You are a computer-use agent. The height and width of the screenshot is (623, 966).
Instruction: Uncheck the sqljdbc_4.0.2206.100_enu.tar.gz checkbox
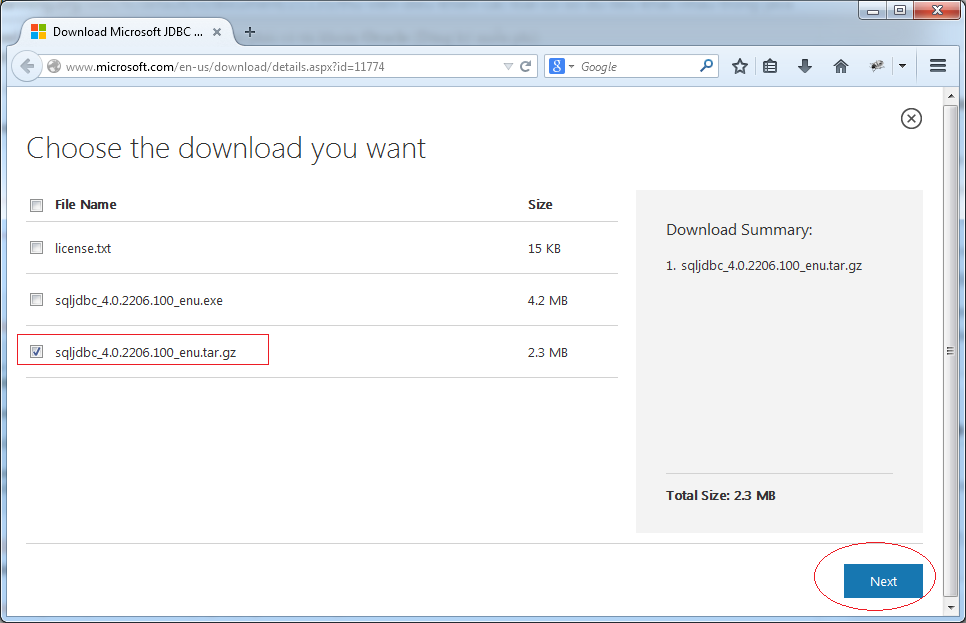point(36,352)
